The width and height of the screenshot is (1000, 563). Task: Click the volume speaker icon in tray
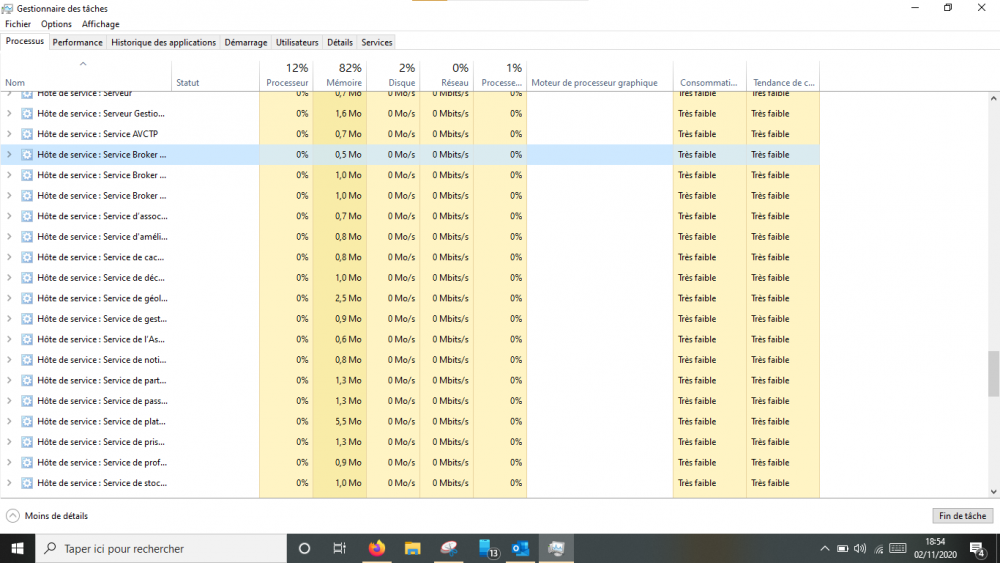tap(860, 548)
